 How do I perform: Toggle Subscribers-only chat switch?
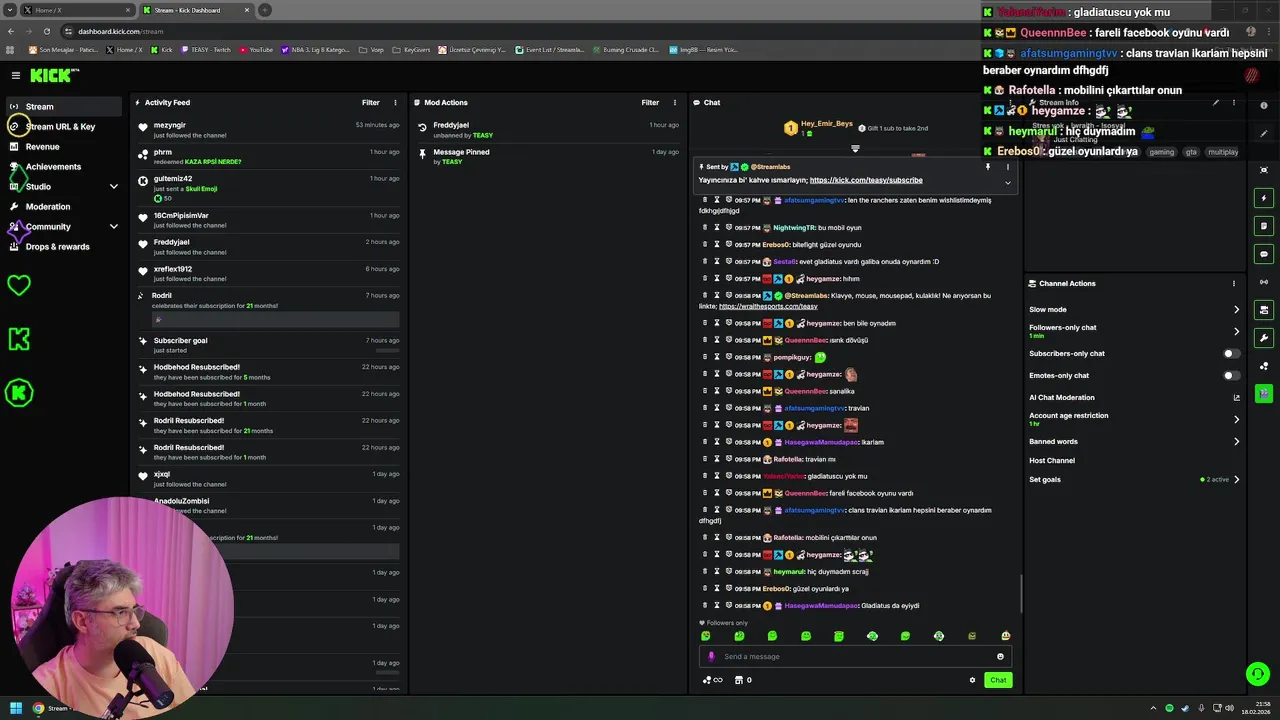pos(1232,353)
